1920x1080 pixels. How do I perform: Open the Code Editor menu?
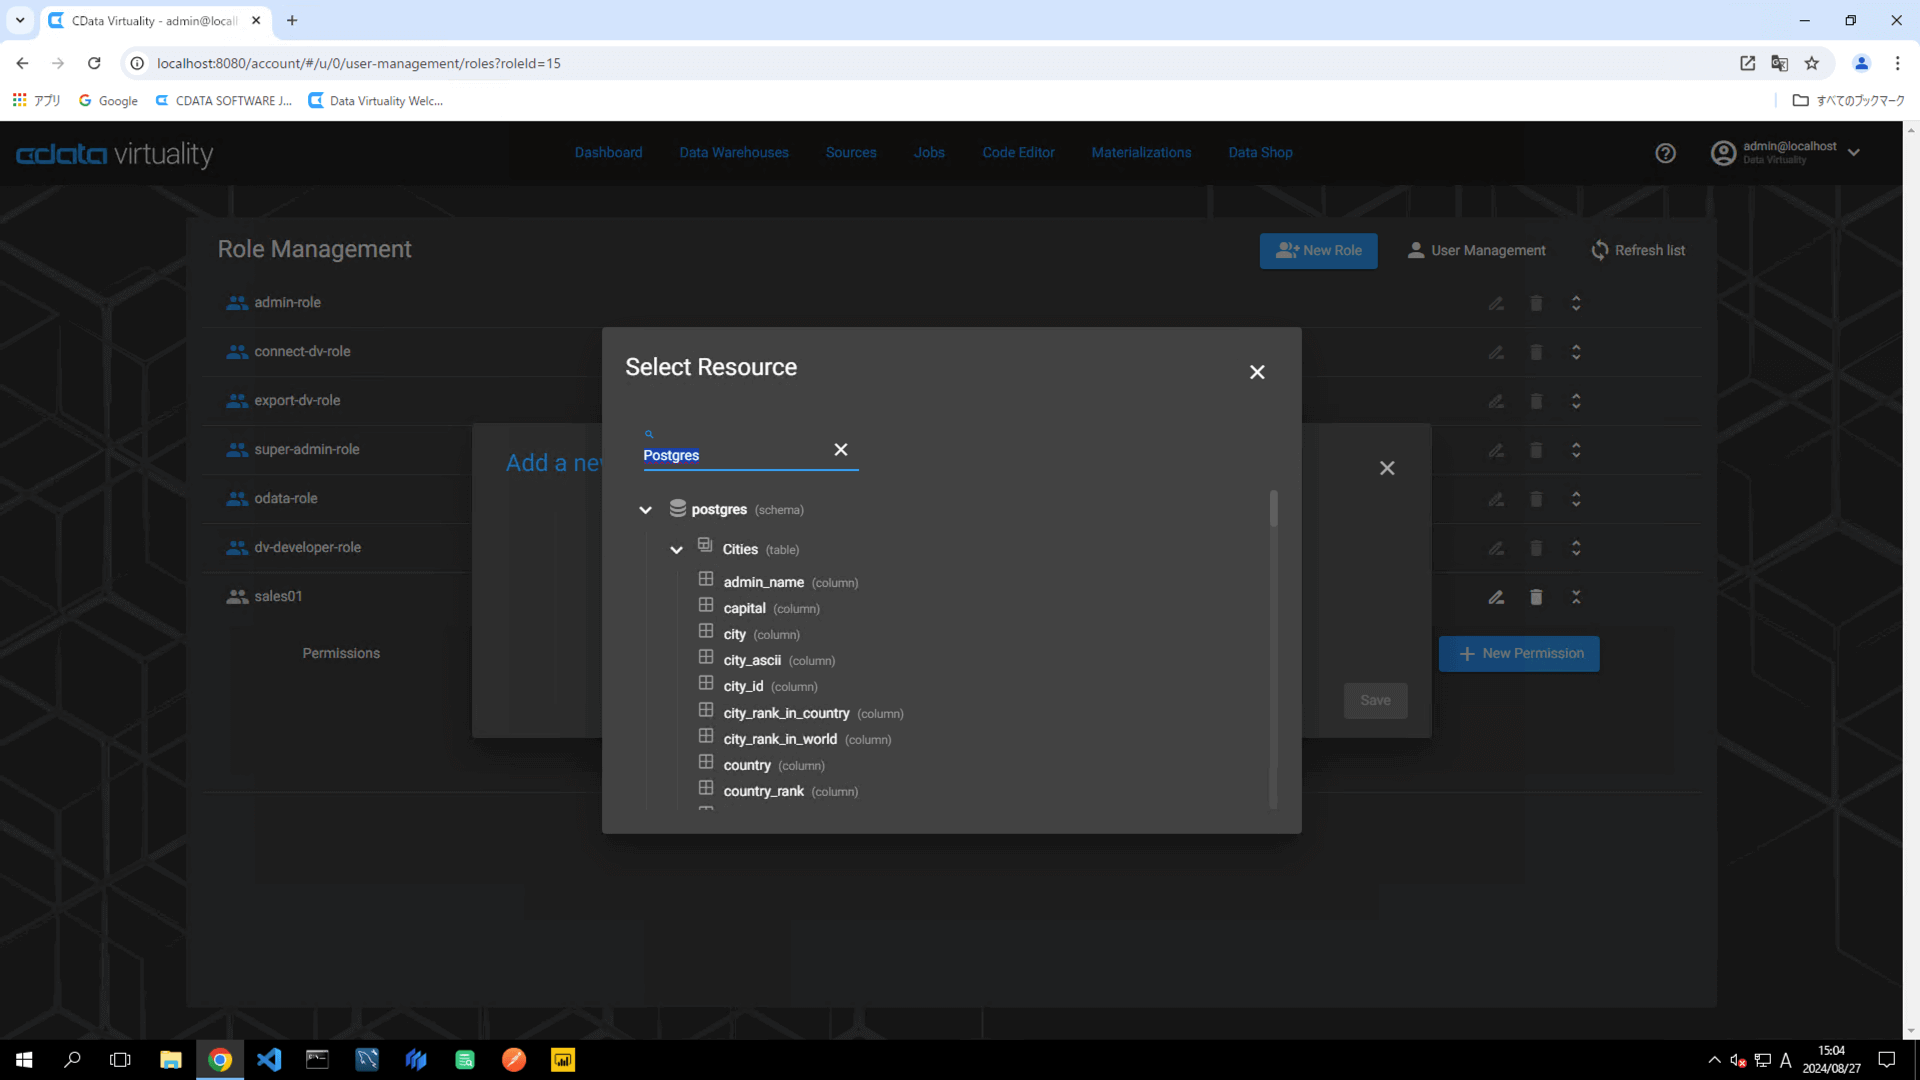(1018, 152)
